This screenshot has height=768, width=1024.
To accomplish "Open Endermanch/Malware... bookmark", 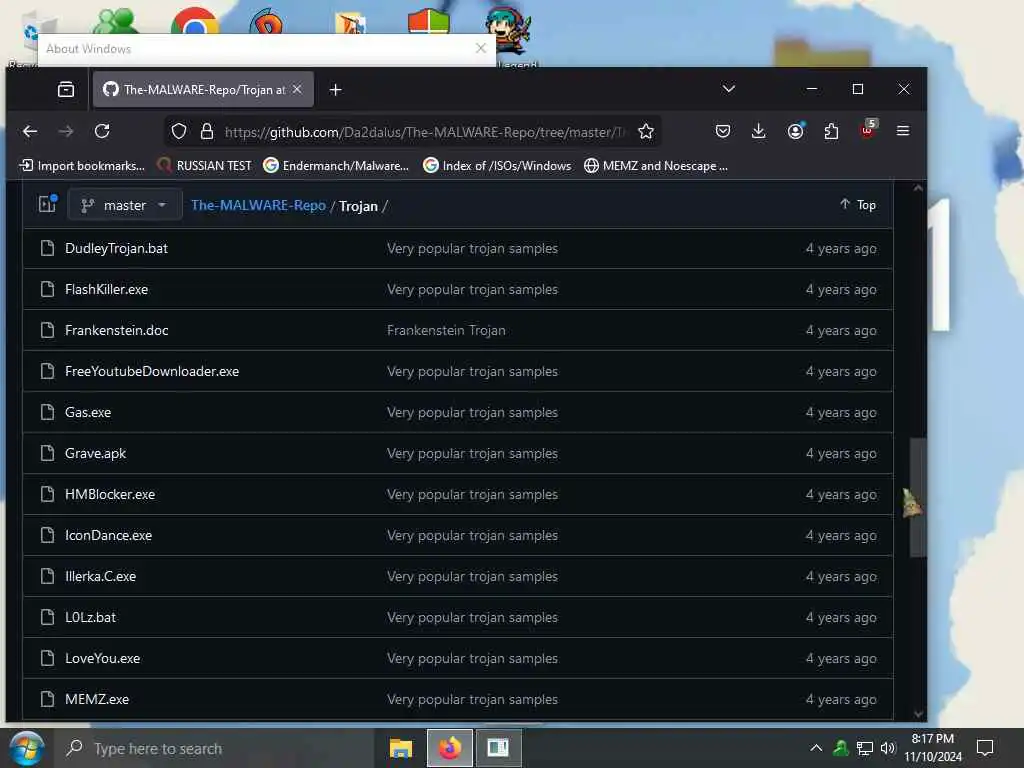I will coord(336,166).
